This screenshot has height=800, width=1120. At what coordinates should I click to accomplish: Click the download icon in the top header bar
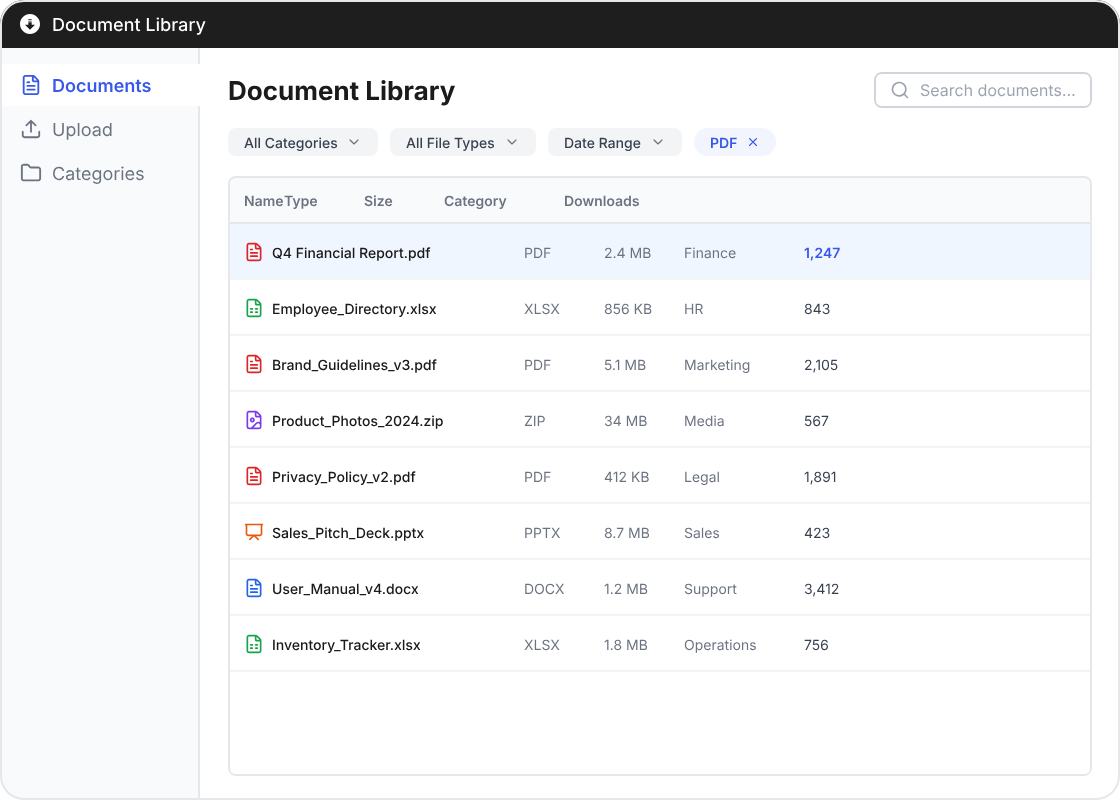[29, 24]
